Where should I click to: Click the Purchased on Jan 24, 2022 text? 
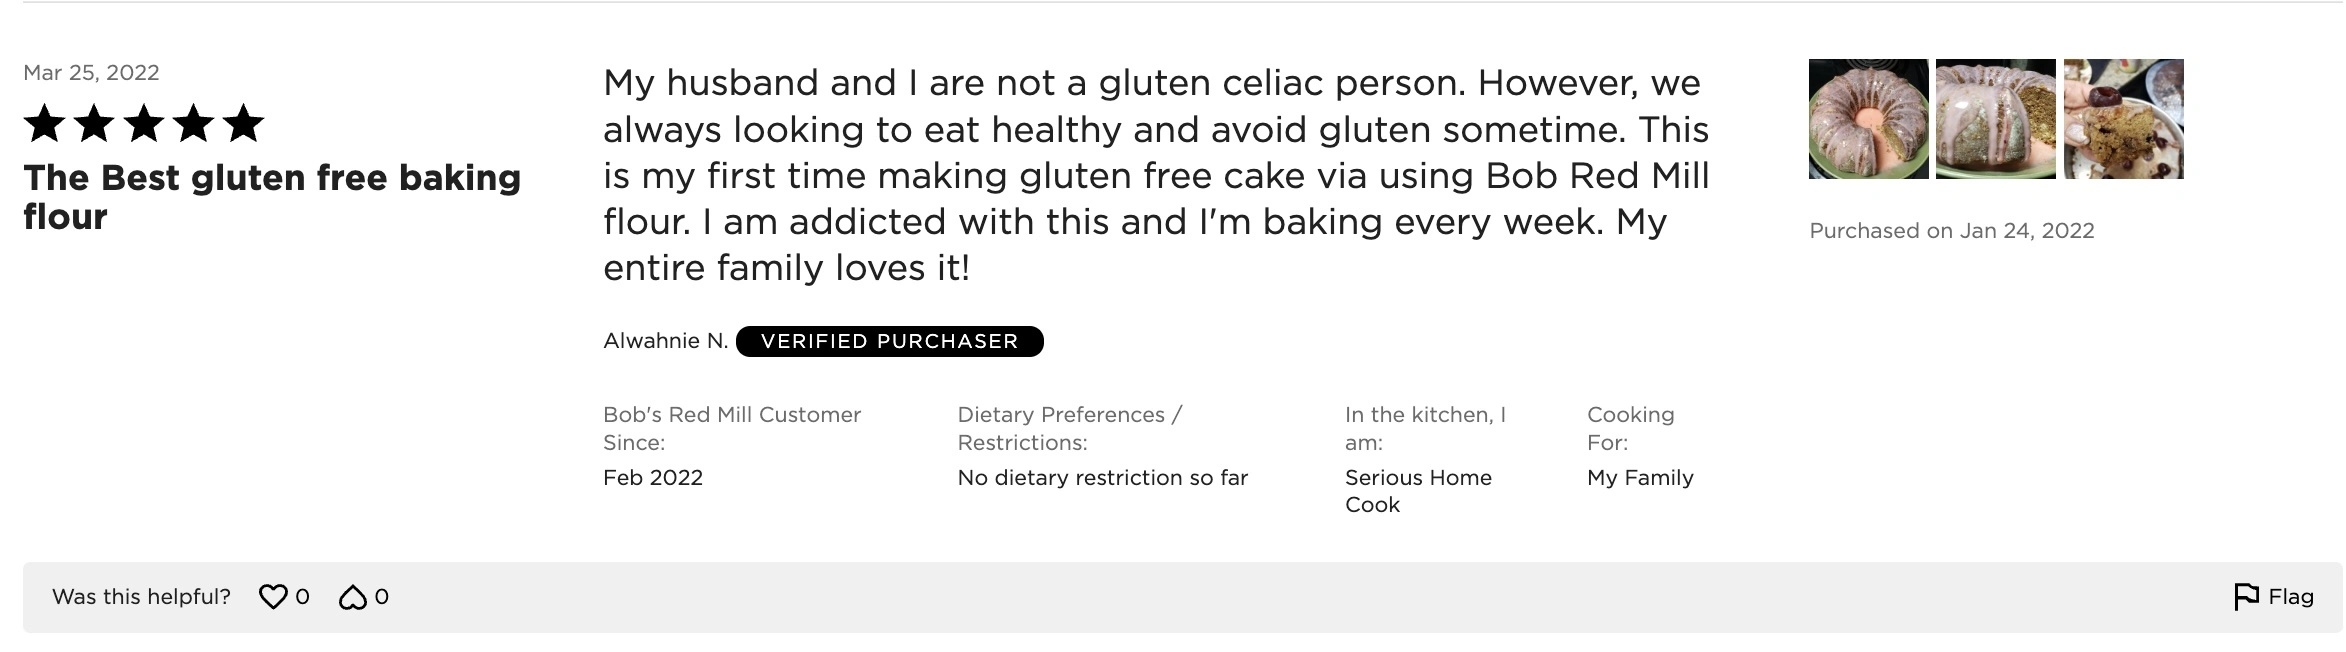coord(1951,231)
